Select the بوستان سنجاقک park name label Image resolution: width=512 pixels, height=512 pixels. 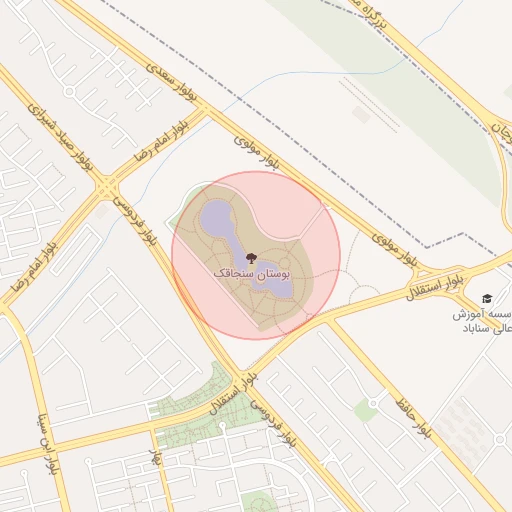[252, 274]
